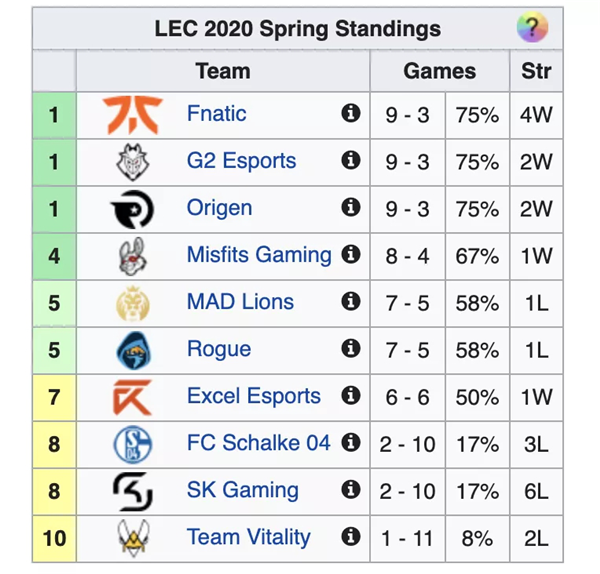Open the info icon next to Fnatic
Screen dimensions: 600x574
click(351, 113)
